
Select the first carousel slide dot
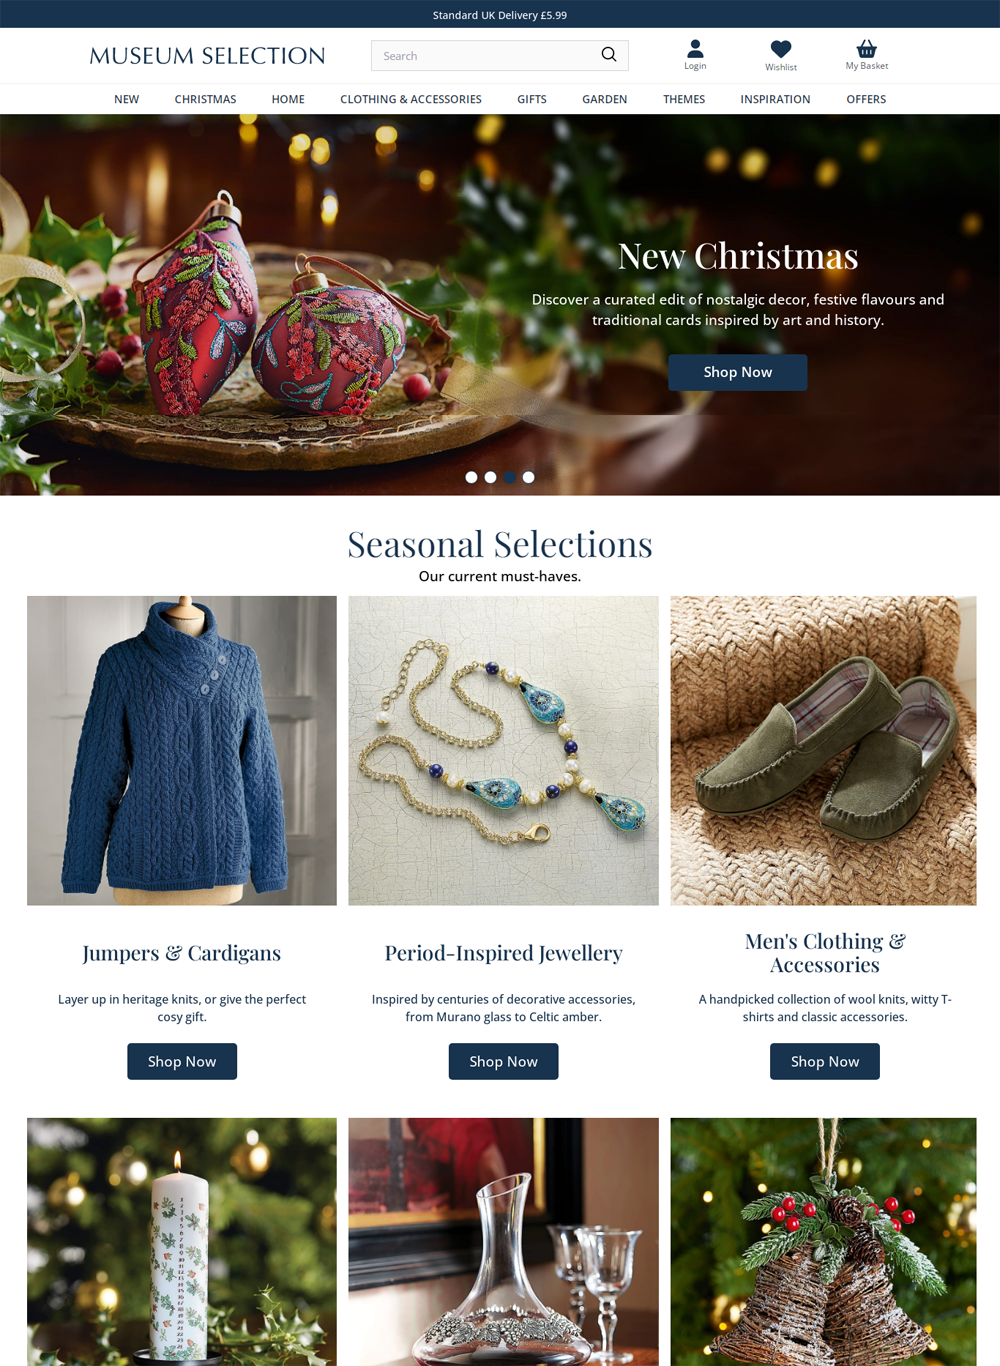[x=471, y=477]
